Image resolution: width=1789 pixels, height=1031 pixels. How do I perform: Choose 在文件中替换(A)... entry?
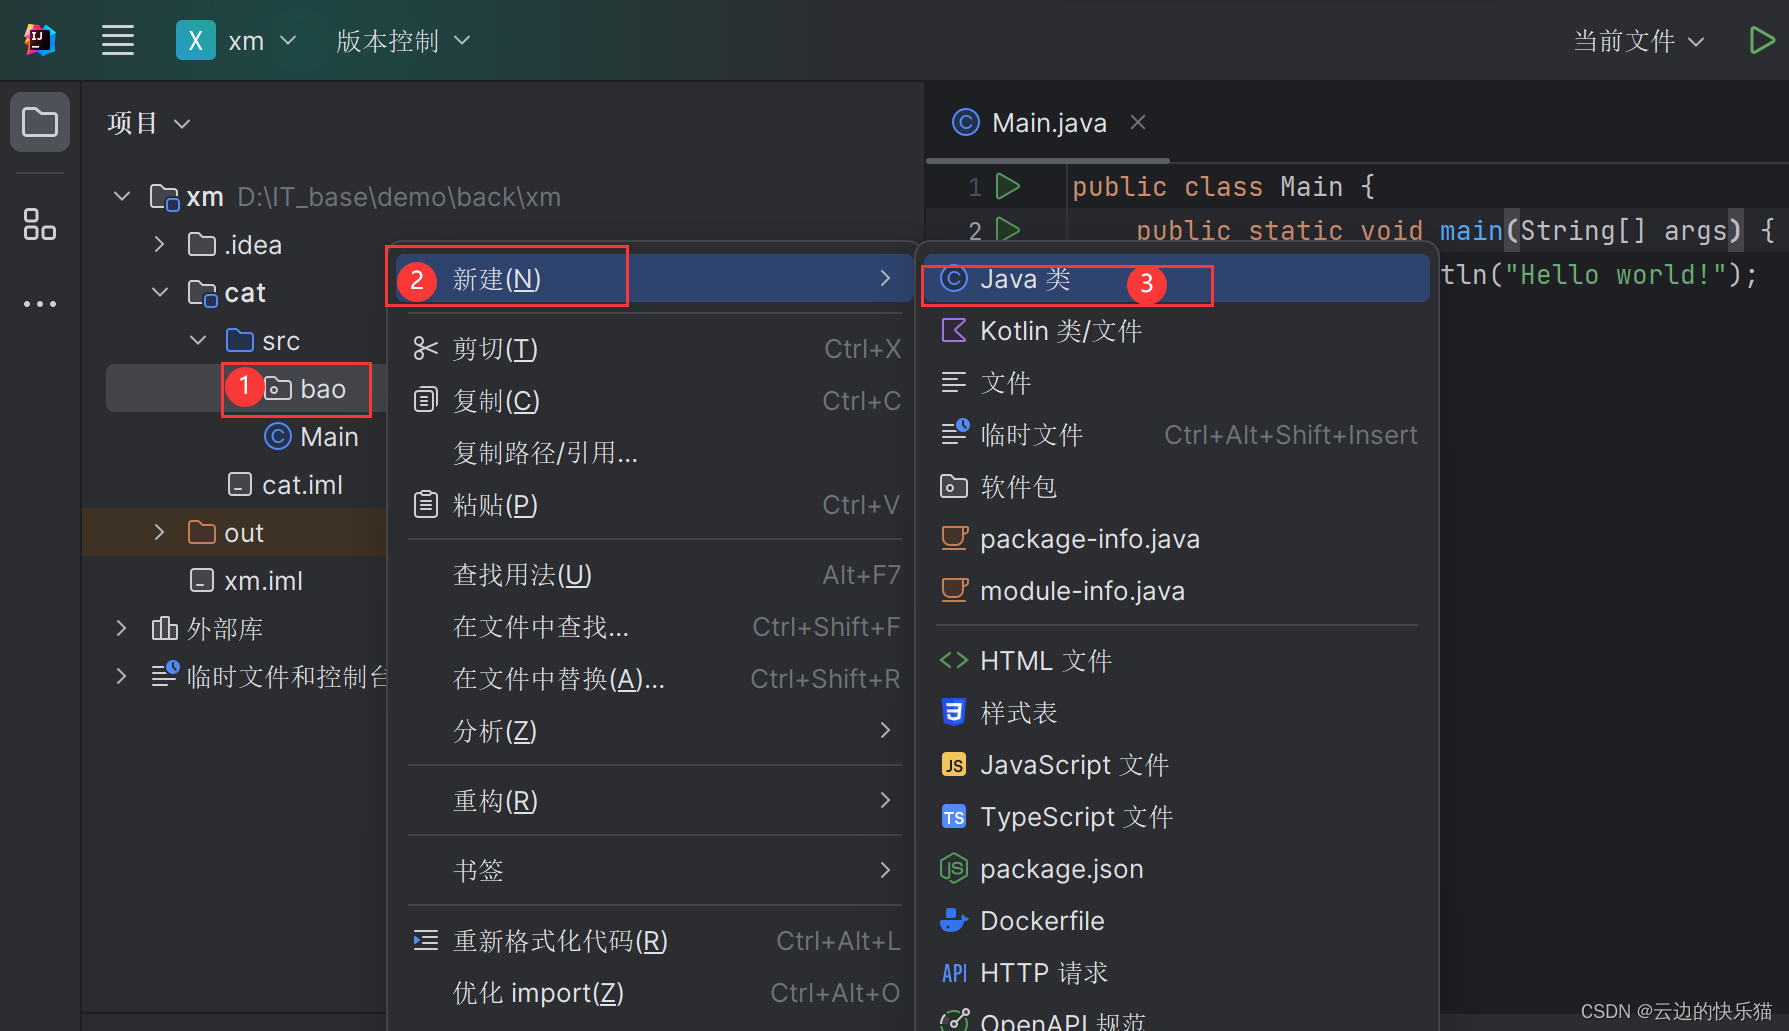(654, 678)
